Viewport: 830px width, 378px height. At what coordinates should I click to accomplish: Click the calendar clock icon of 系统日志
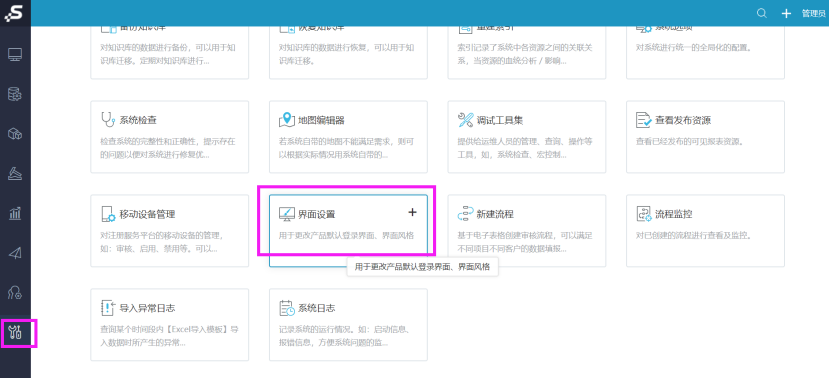pyautogui.click(x=286, y=308)
